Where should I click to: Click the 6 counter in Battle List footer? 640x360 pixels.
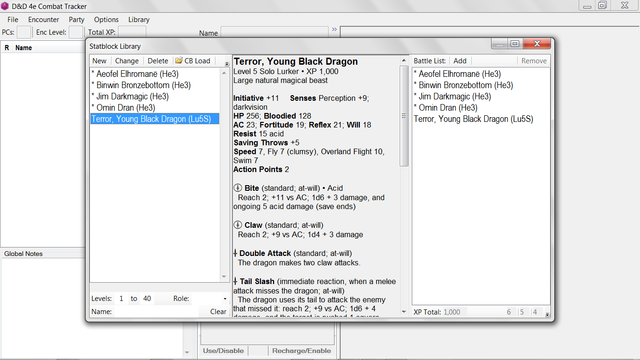[509, 312]
